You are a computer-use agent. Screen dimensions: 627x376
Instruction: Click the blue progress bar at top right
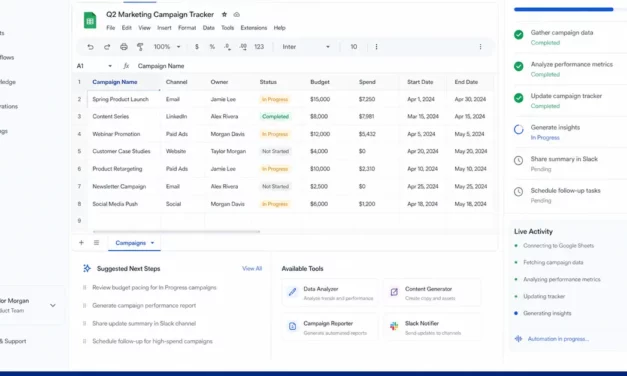pos(563,9)
